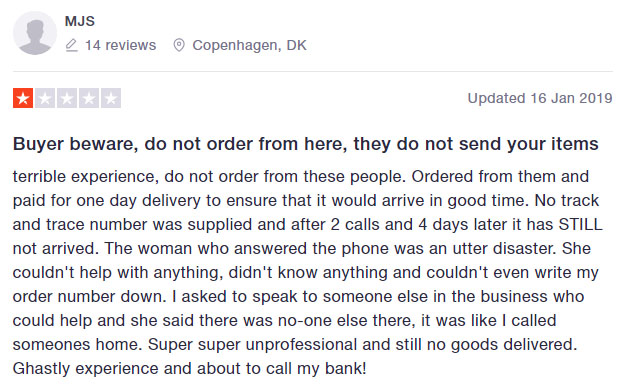Click the 'order number down' phrase
This screenshot has height=387, width=625.
click(89, 297)
